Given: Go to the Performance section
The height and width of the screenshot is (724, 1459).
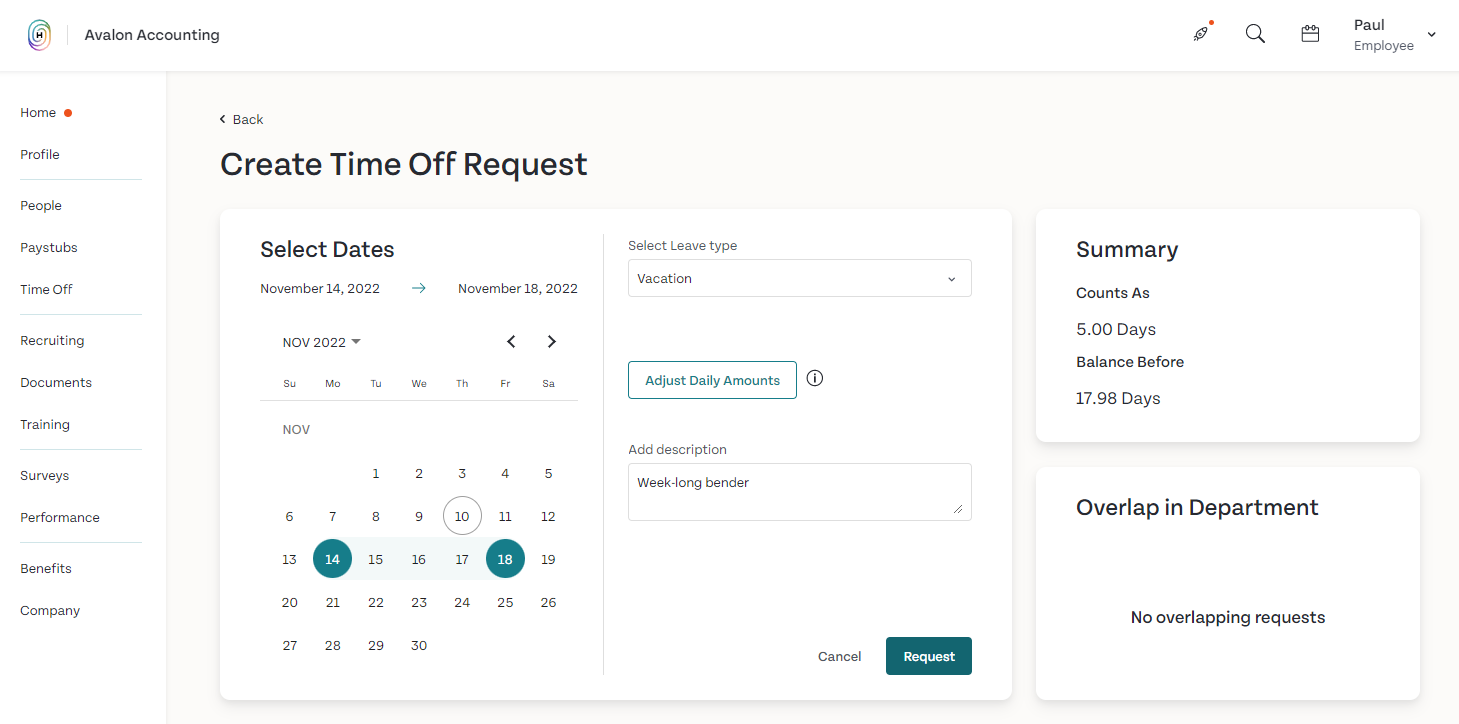Looking at the screenshot, I should [x=60, y=517].
